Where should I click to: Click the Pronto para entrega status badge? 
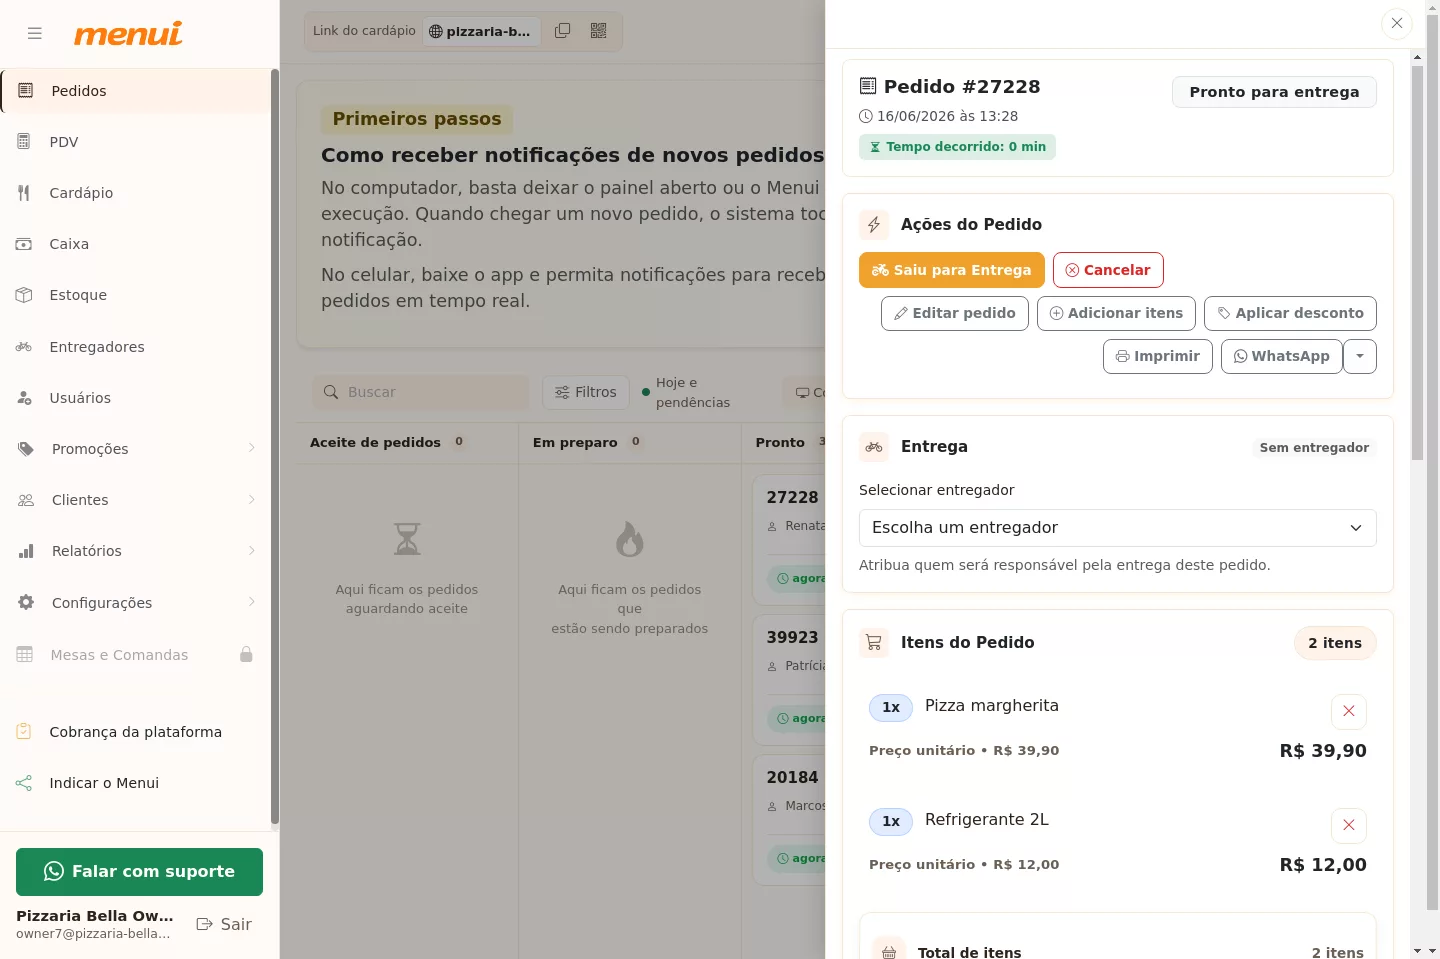tap(1274, 92)
